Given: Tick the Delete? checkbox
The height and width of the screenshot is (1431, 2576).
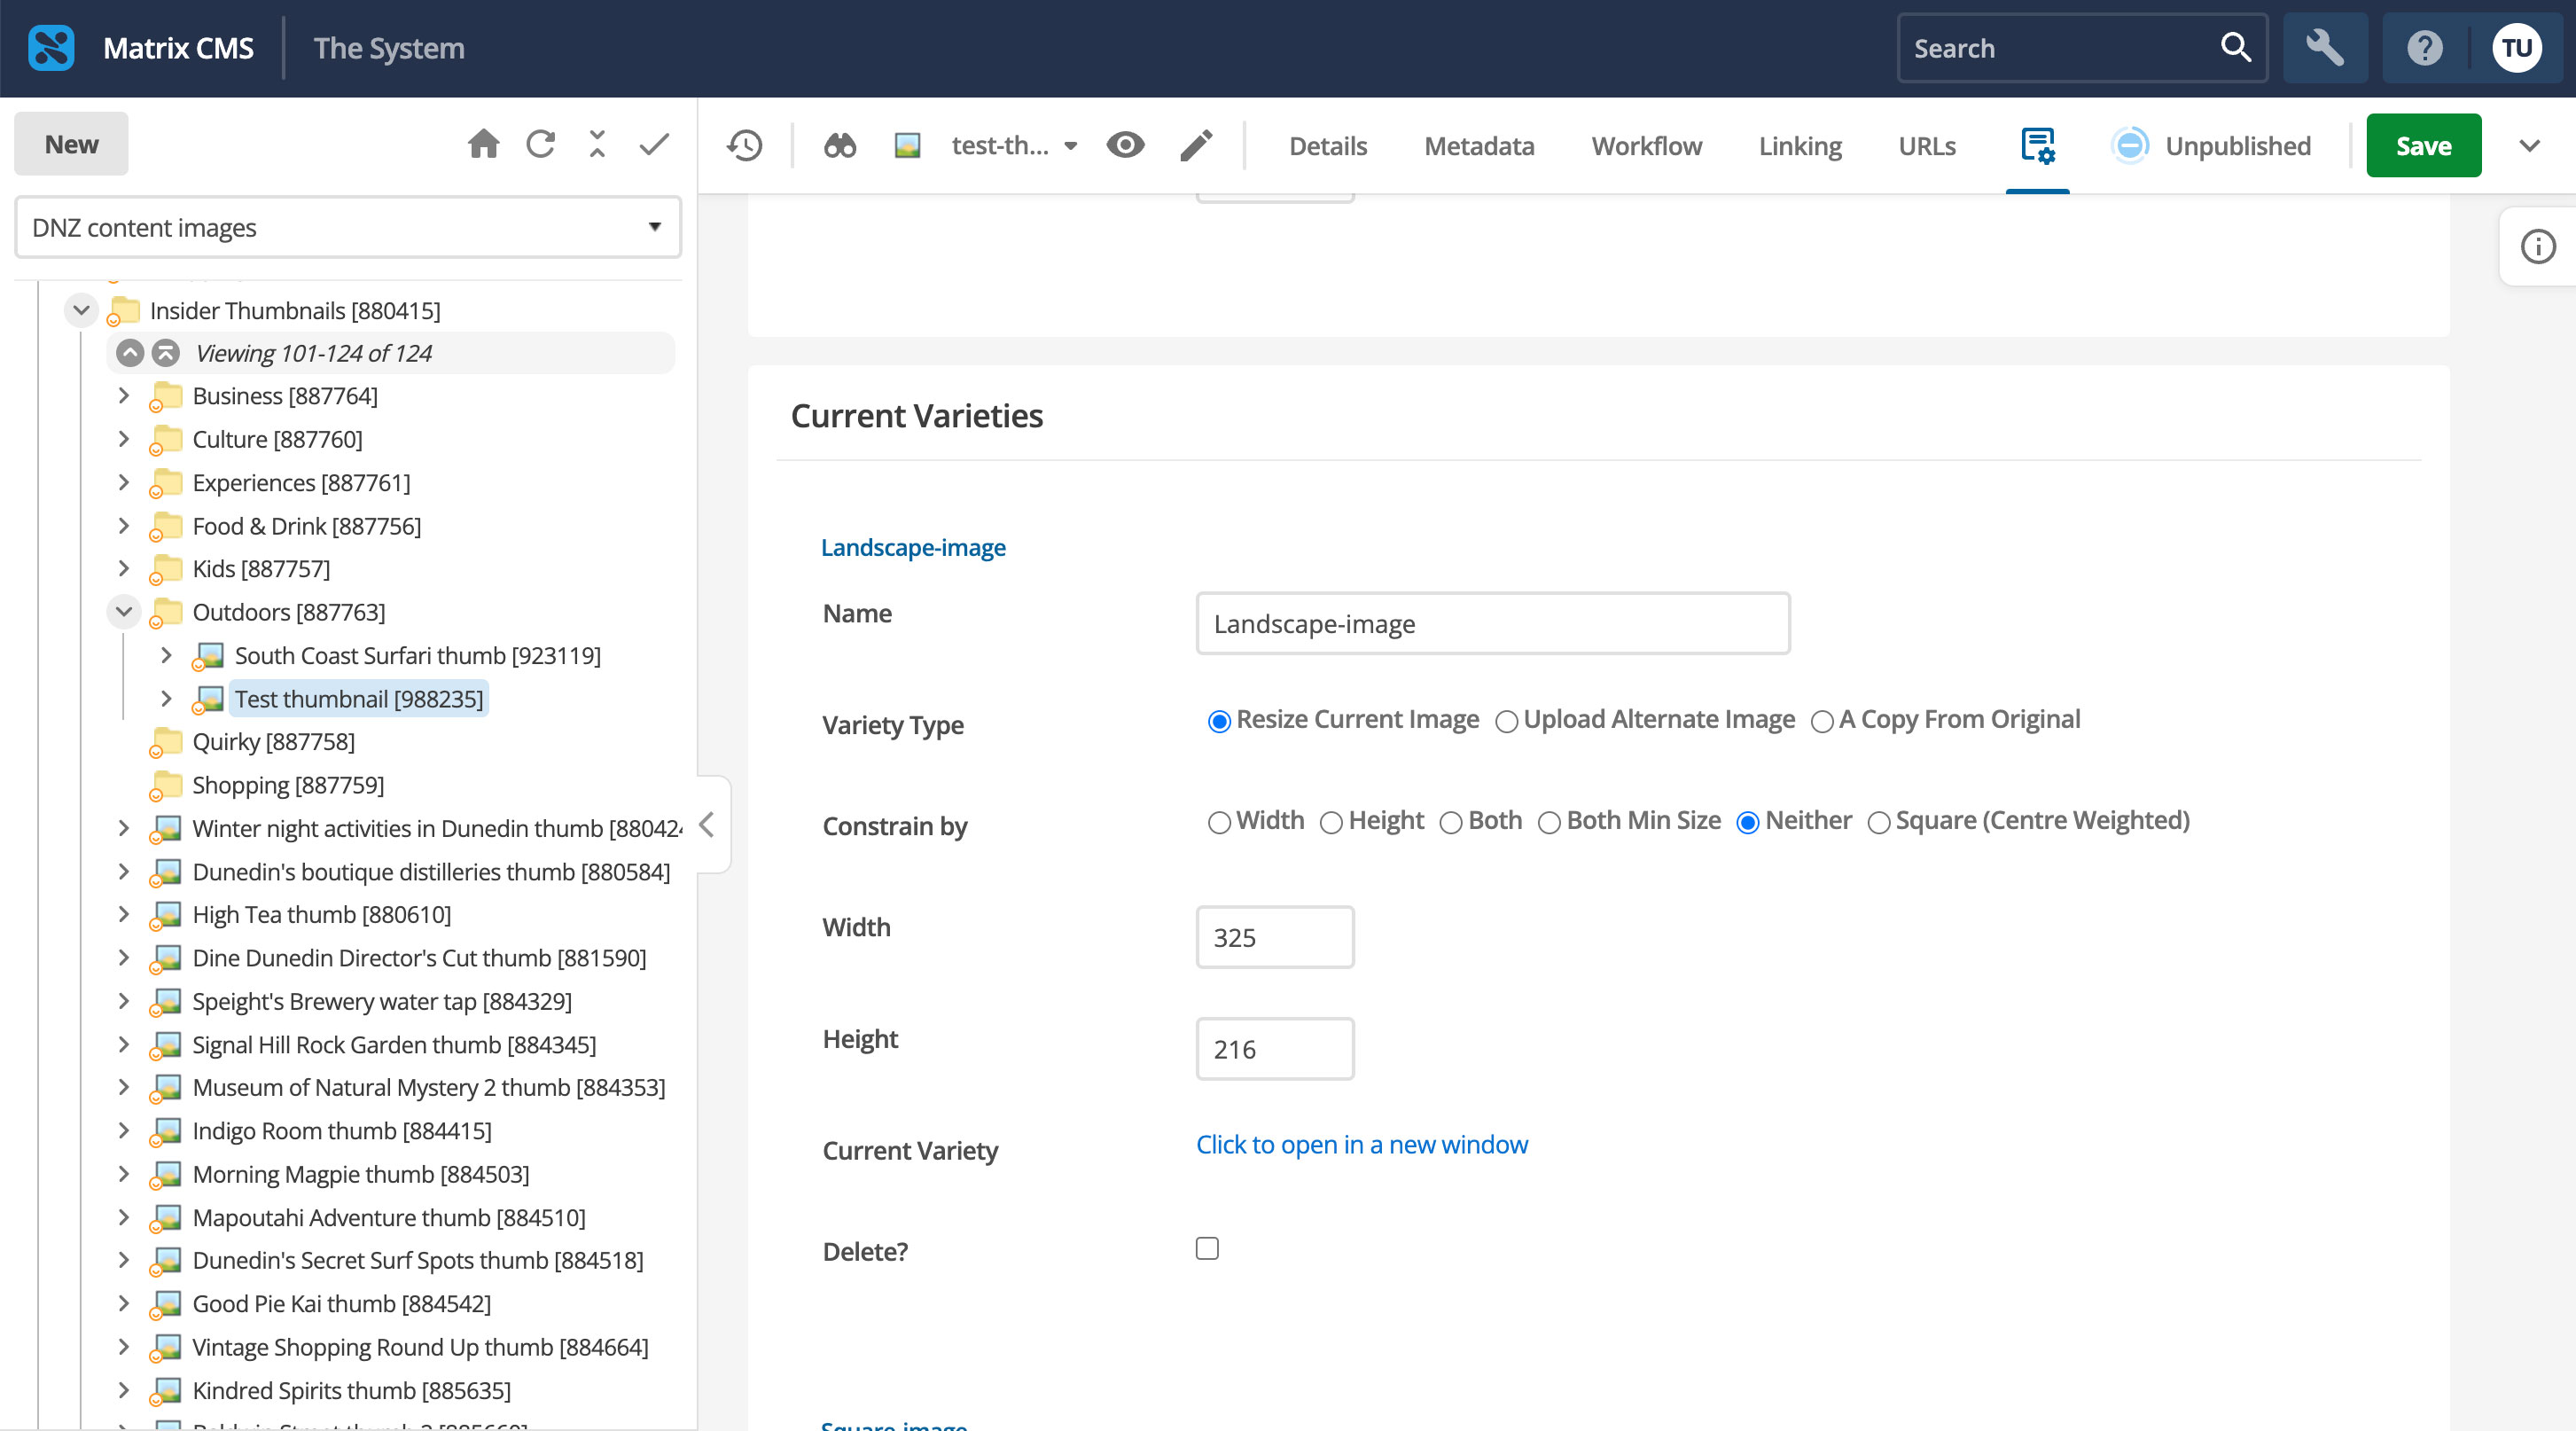Looking at the screenshot, I should click(1207, 1249).
